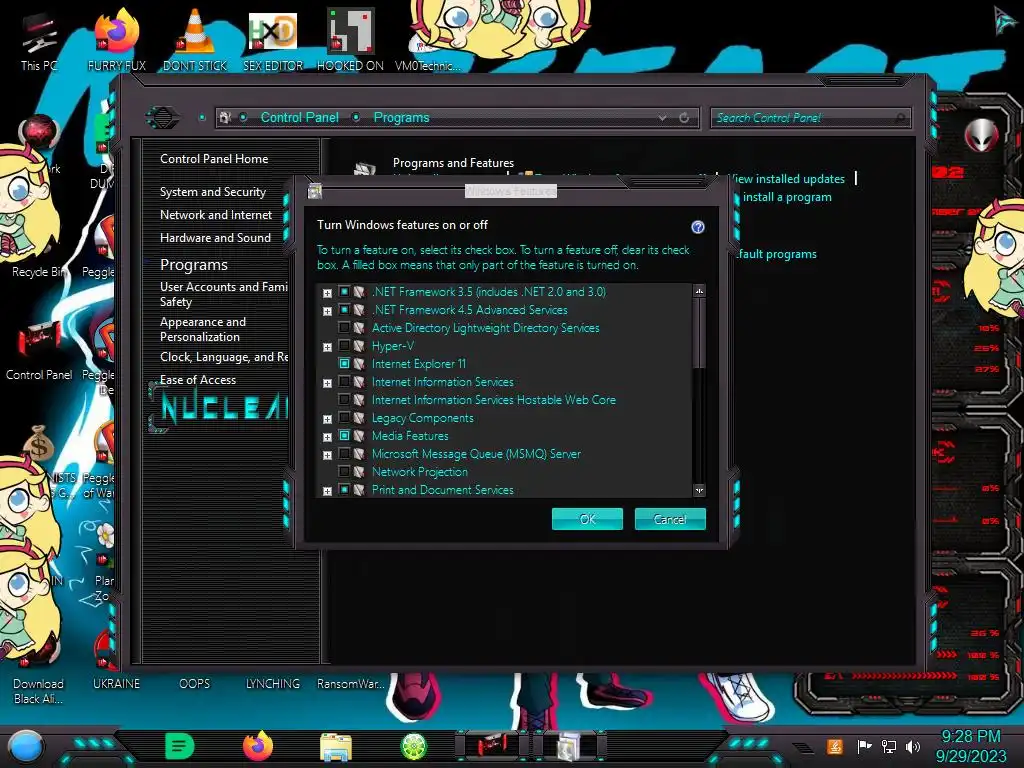Image resolution: width=1024 pixels, height=768 pixels.
Task: Expand Print and Document Services node
Action: (327, 491)
